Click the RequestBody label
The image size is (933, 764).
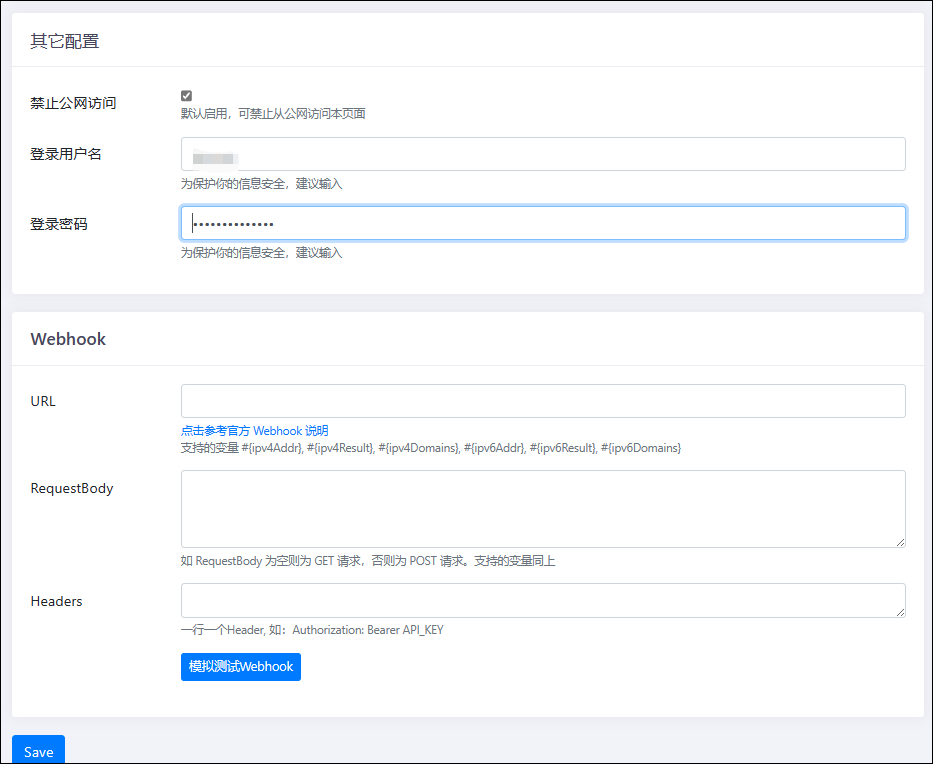[x=72, y=489]
